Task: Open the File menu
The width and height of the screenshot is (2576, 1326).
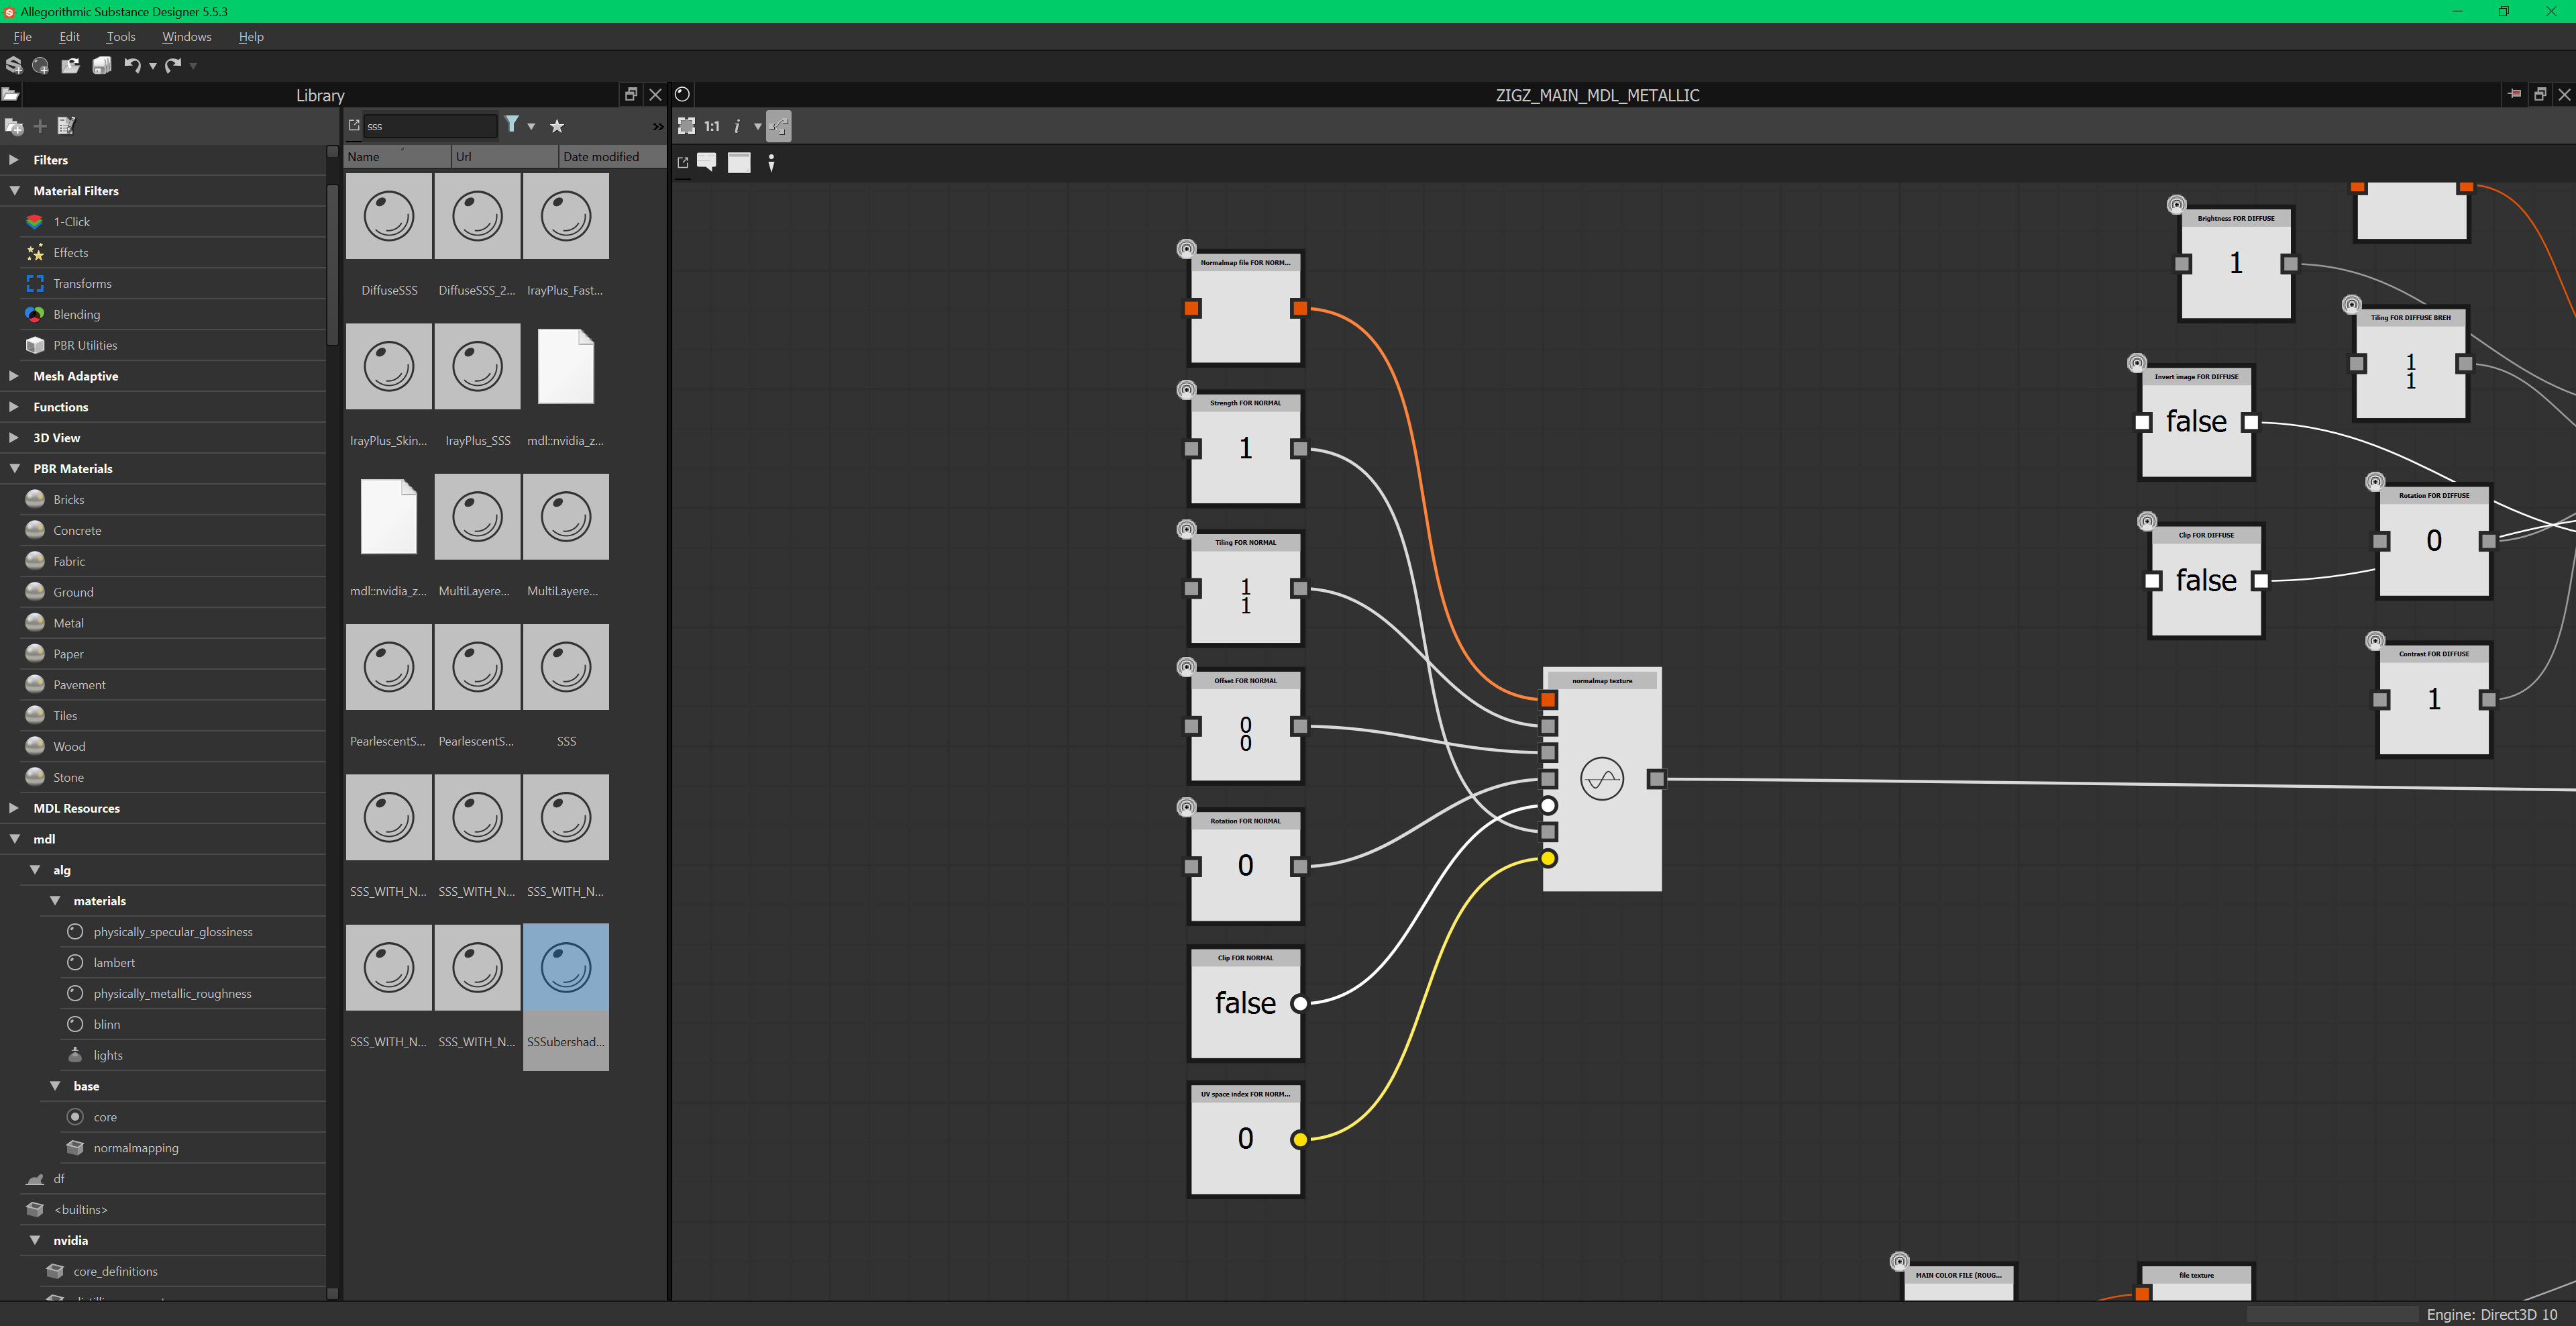Action: (22, 37)
